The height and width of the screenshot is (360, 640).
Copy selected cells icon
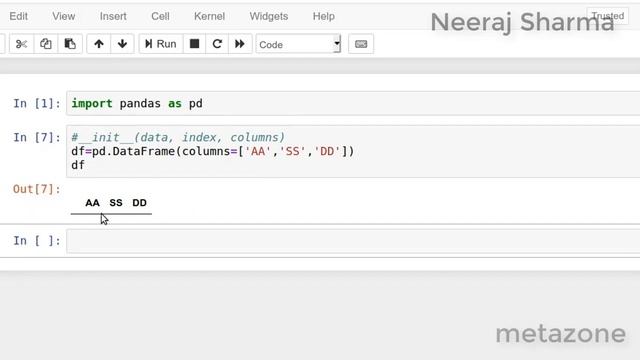click(45, 44)
